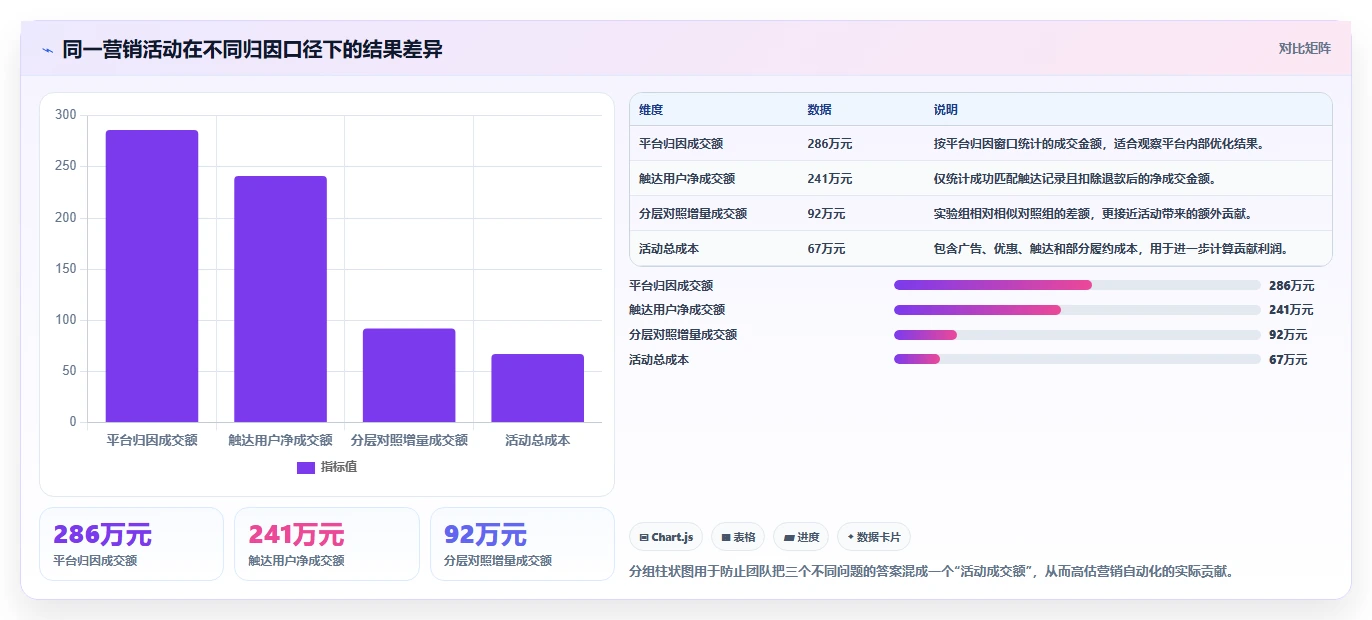Click the 数据 column header
Screen dimensions: 1372x620
pyautogui.click(x=819, y=110)
